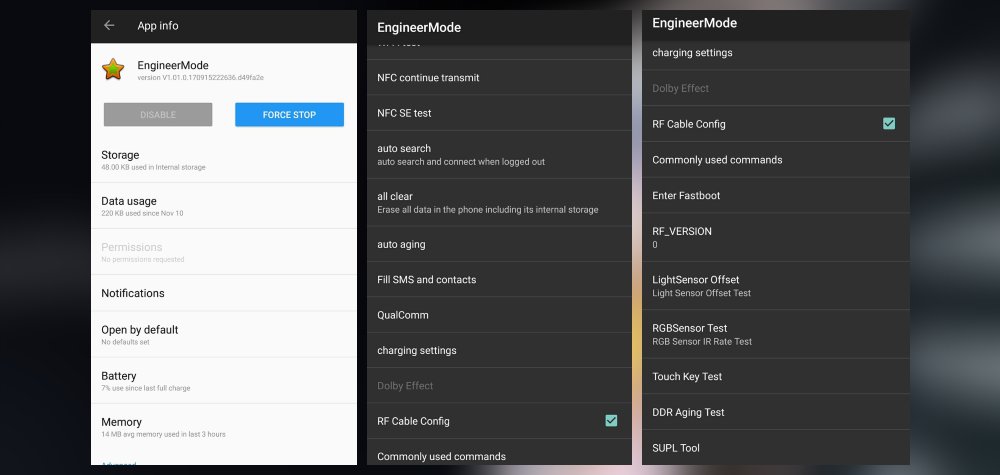Select Fill SMS and contacts
Screen dimensions: 1000x475
(499, 279)
